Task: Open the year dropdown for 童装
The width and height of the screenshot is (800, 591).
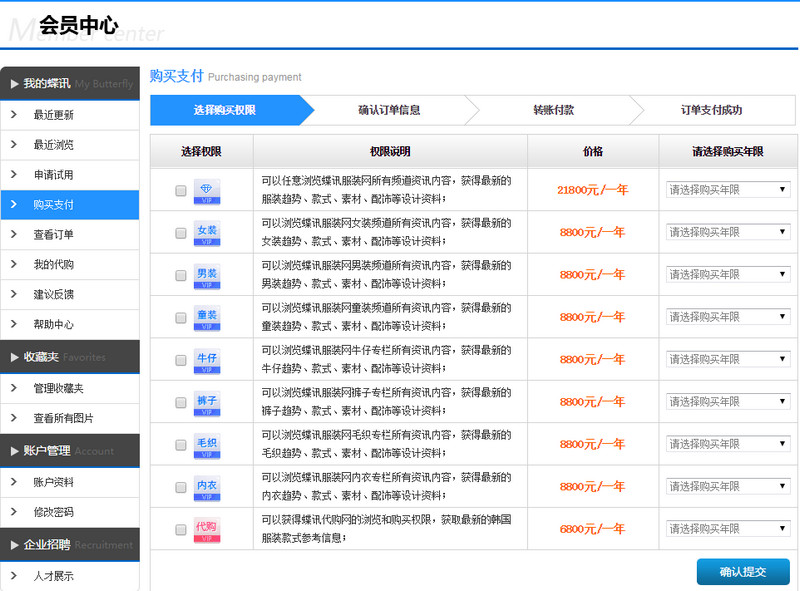Action: click(x=727, y=317)
